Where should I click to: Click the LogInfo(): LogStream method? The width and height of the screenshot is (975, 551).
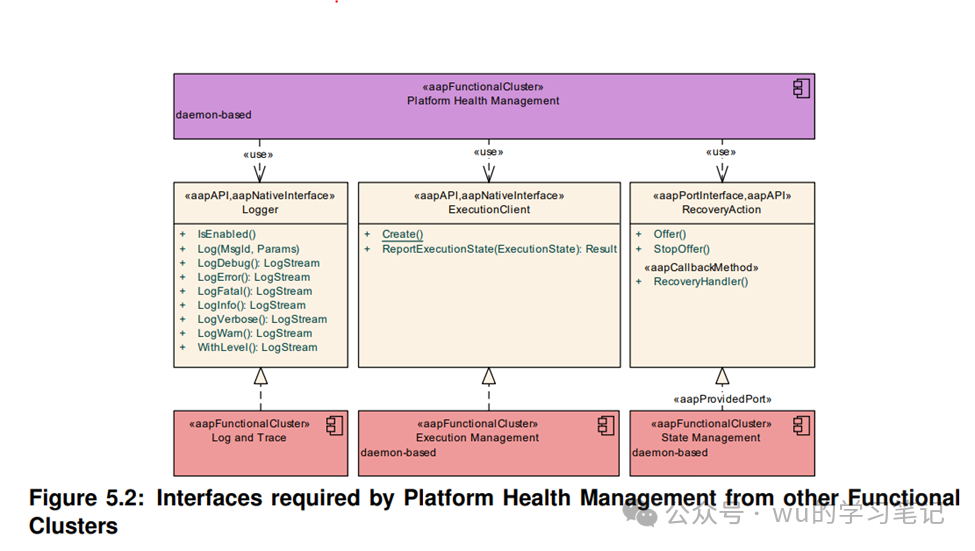pyautogui.click(x=251, y=305)
